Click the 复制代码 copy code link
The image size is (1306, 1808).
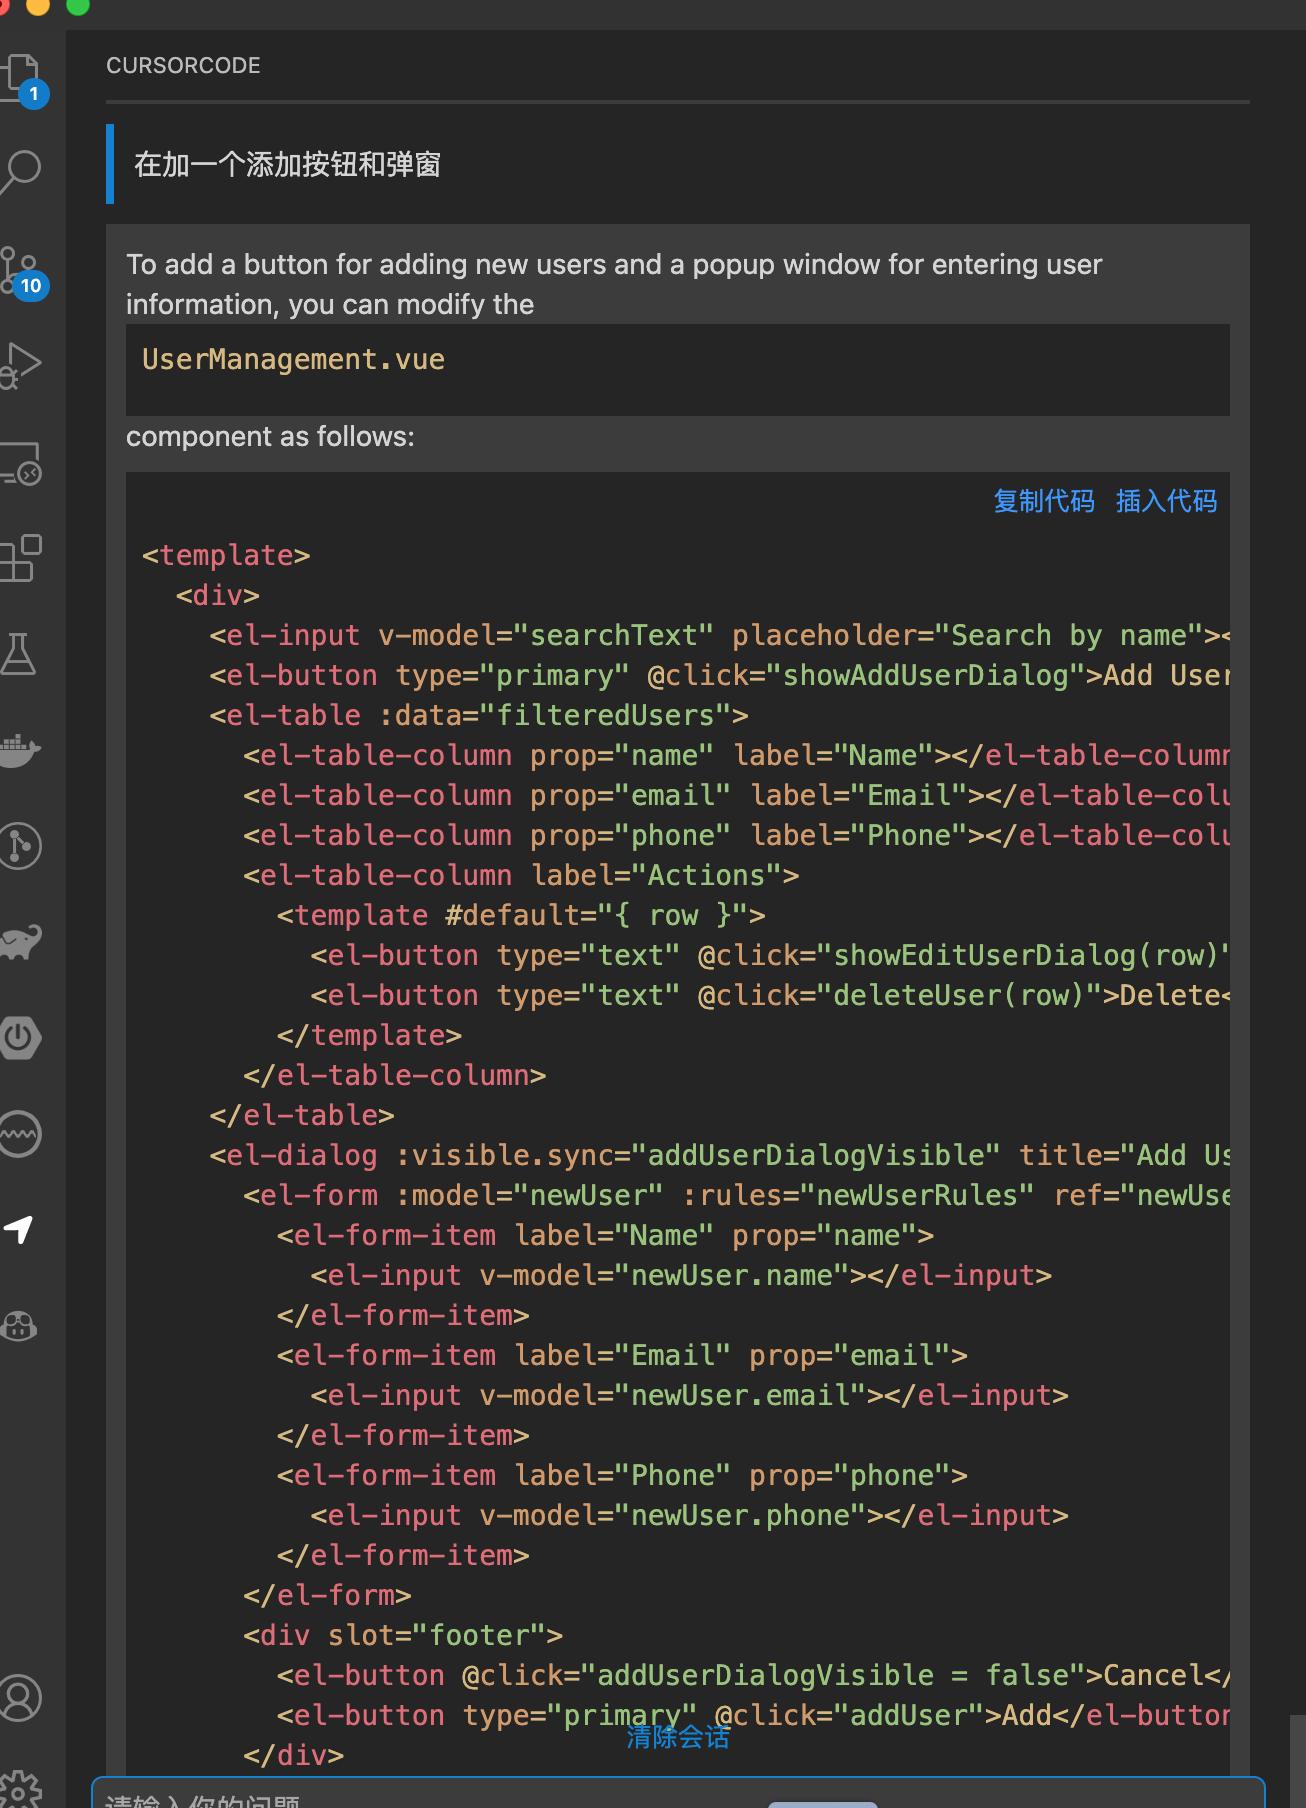[x=1043, y=501]
